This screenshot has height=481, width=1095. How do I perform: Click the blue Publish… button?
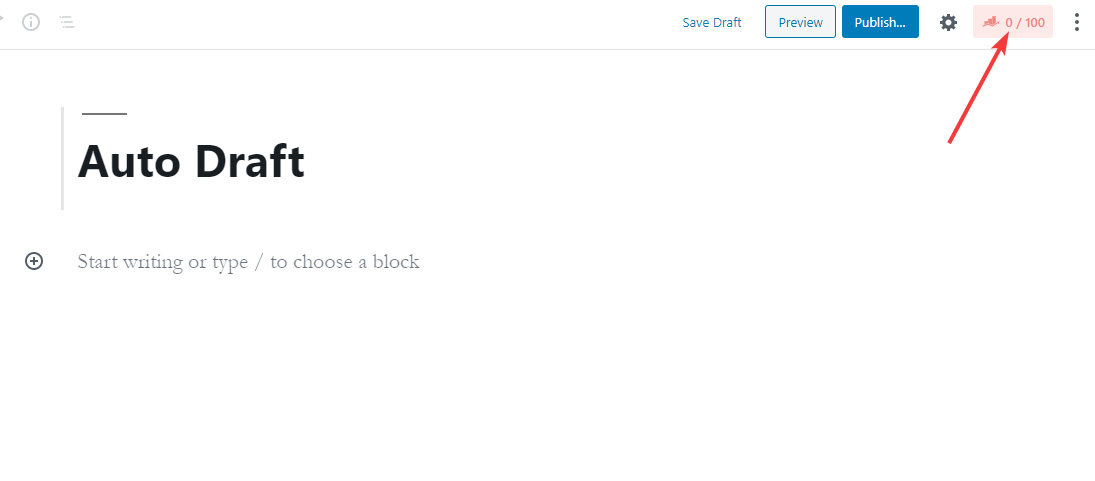point(880,22)
